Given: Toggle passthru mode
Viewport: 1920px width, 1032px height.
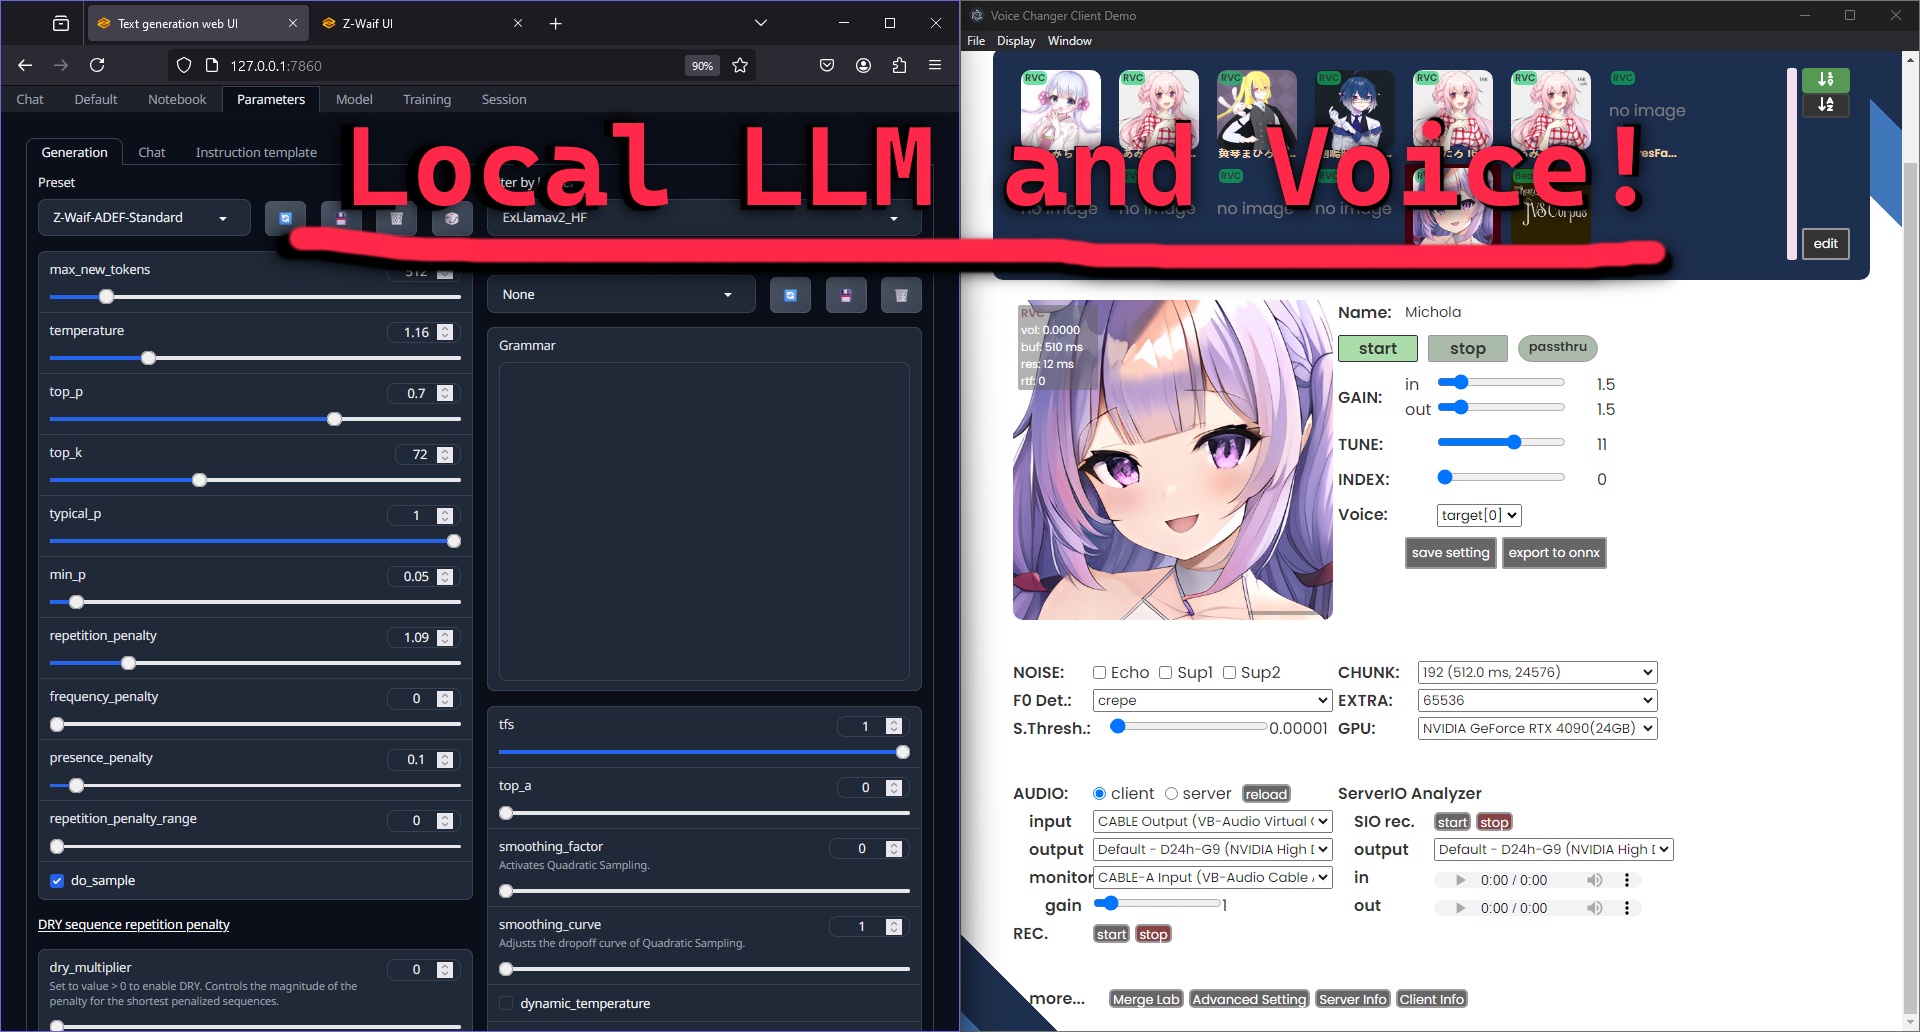Looking at the screenshot, I should tap(1557, 348).
